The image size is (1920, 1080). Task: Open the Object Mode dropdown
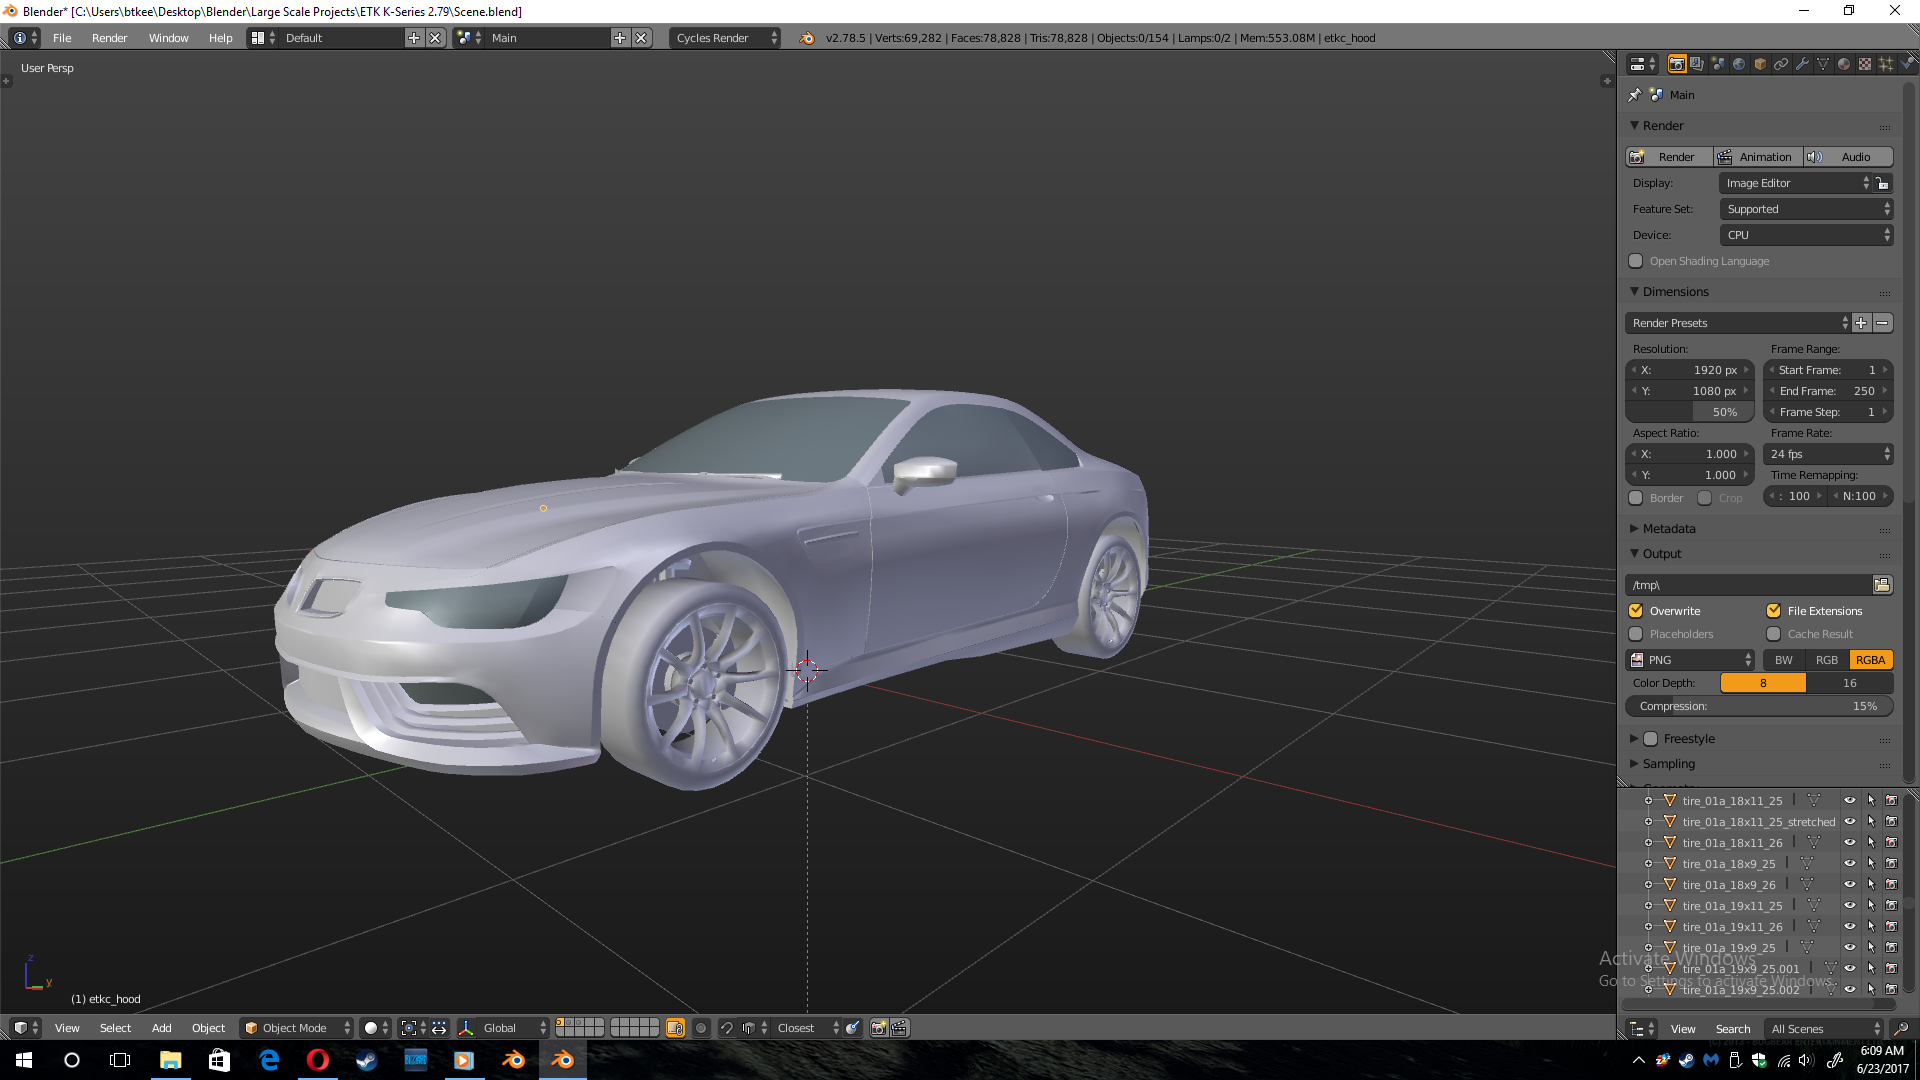tap(297, 1028)
